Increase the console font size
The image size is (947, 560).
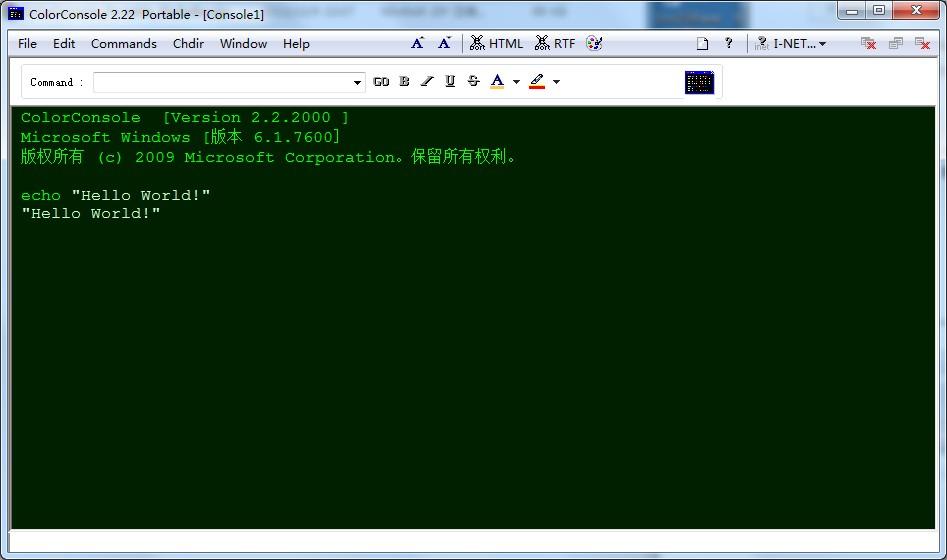pyautogui.click(x=417, y=43)
